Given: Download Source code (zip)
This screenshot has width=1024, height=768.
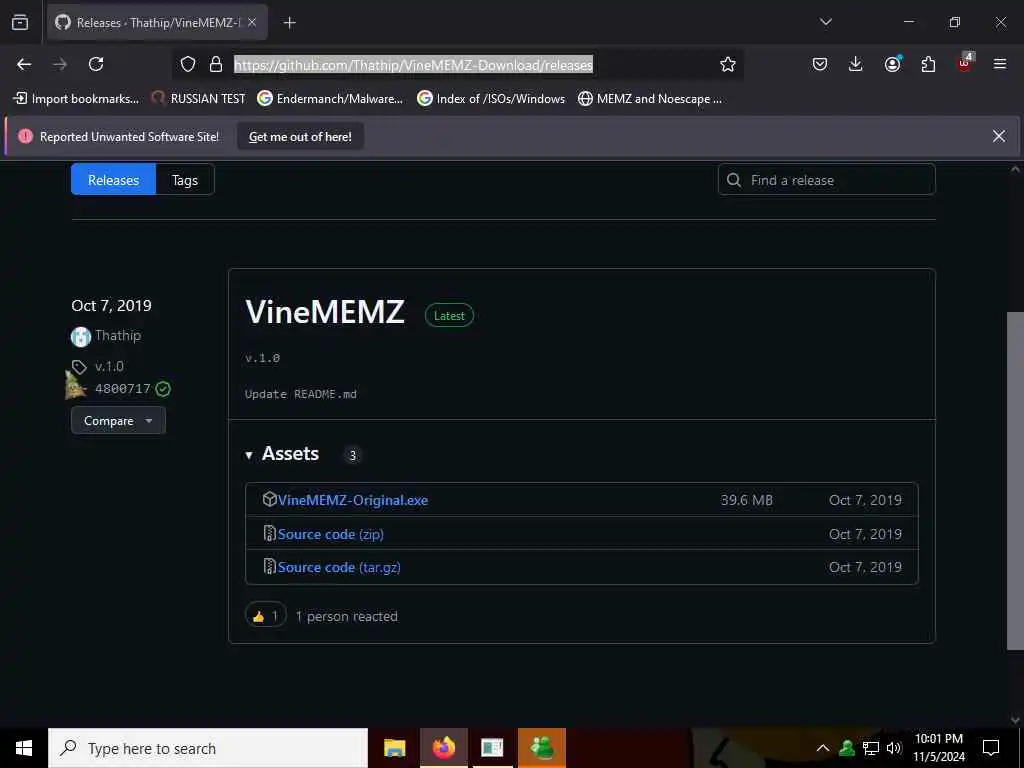Looking at the screenshot, I should click(330, 534).
